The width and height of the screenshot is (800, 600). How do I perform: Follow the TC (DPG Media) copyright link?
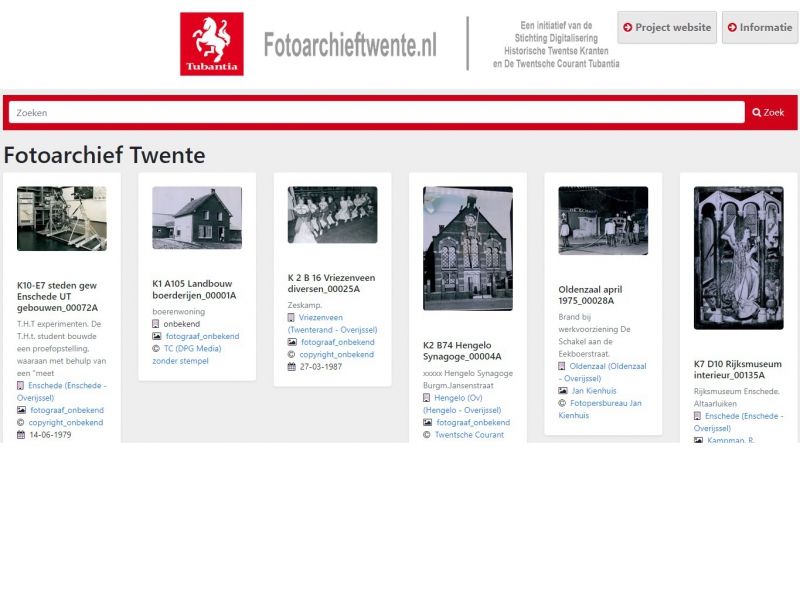click(193, 349)
